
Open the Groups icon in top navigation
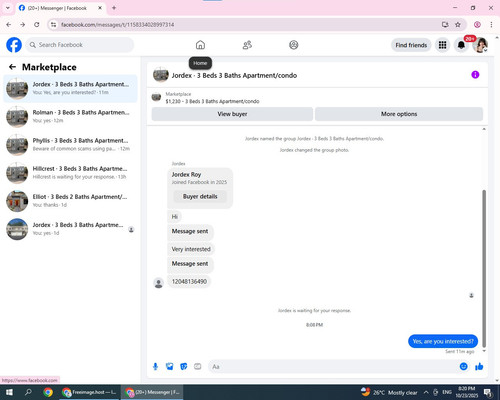[294, 45]
